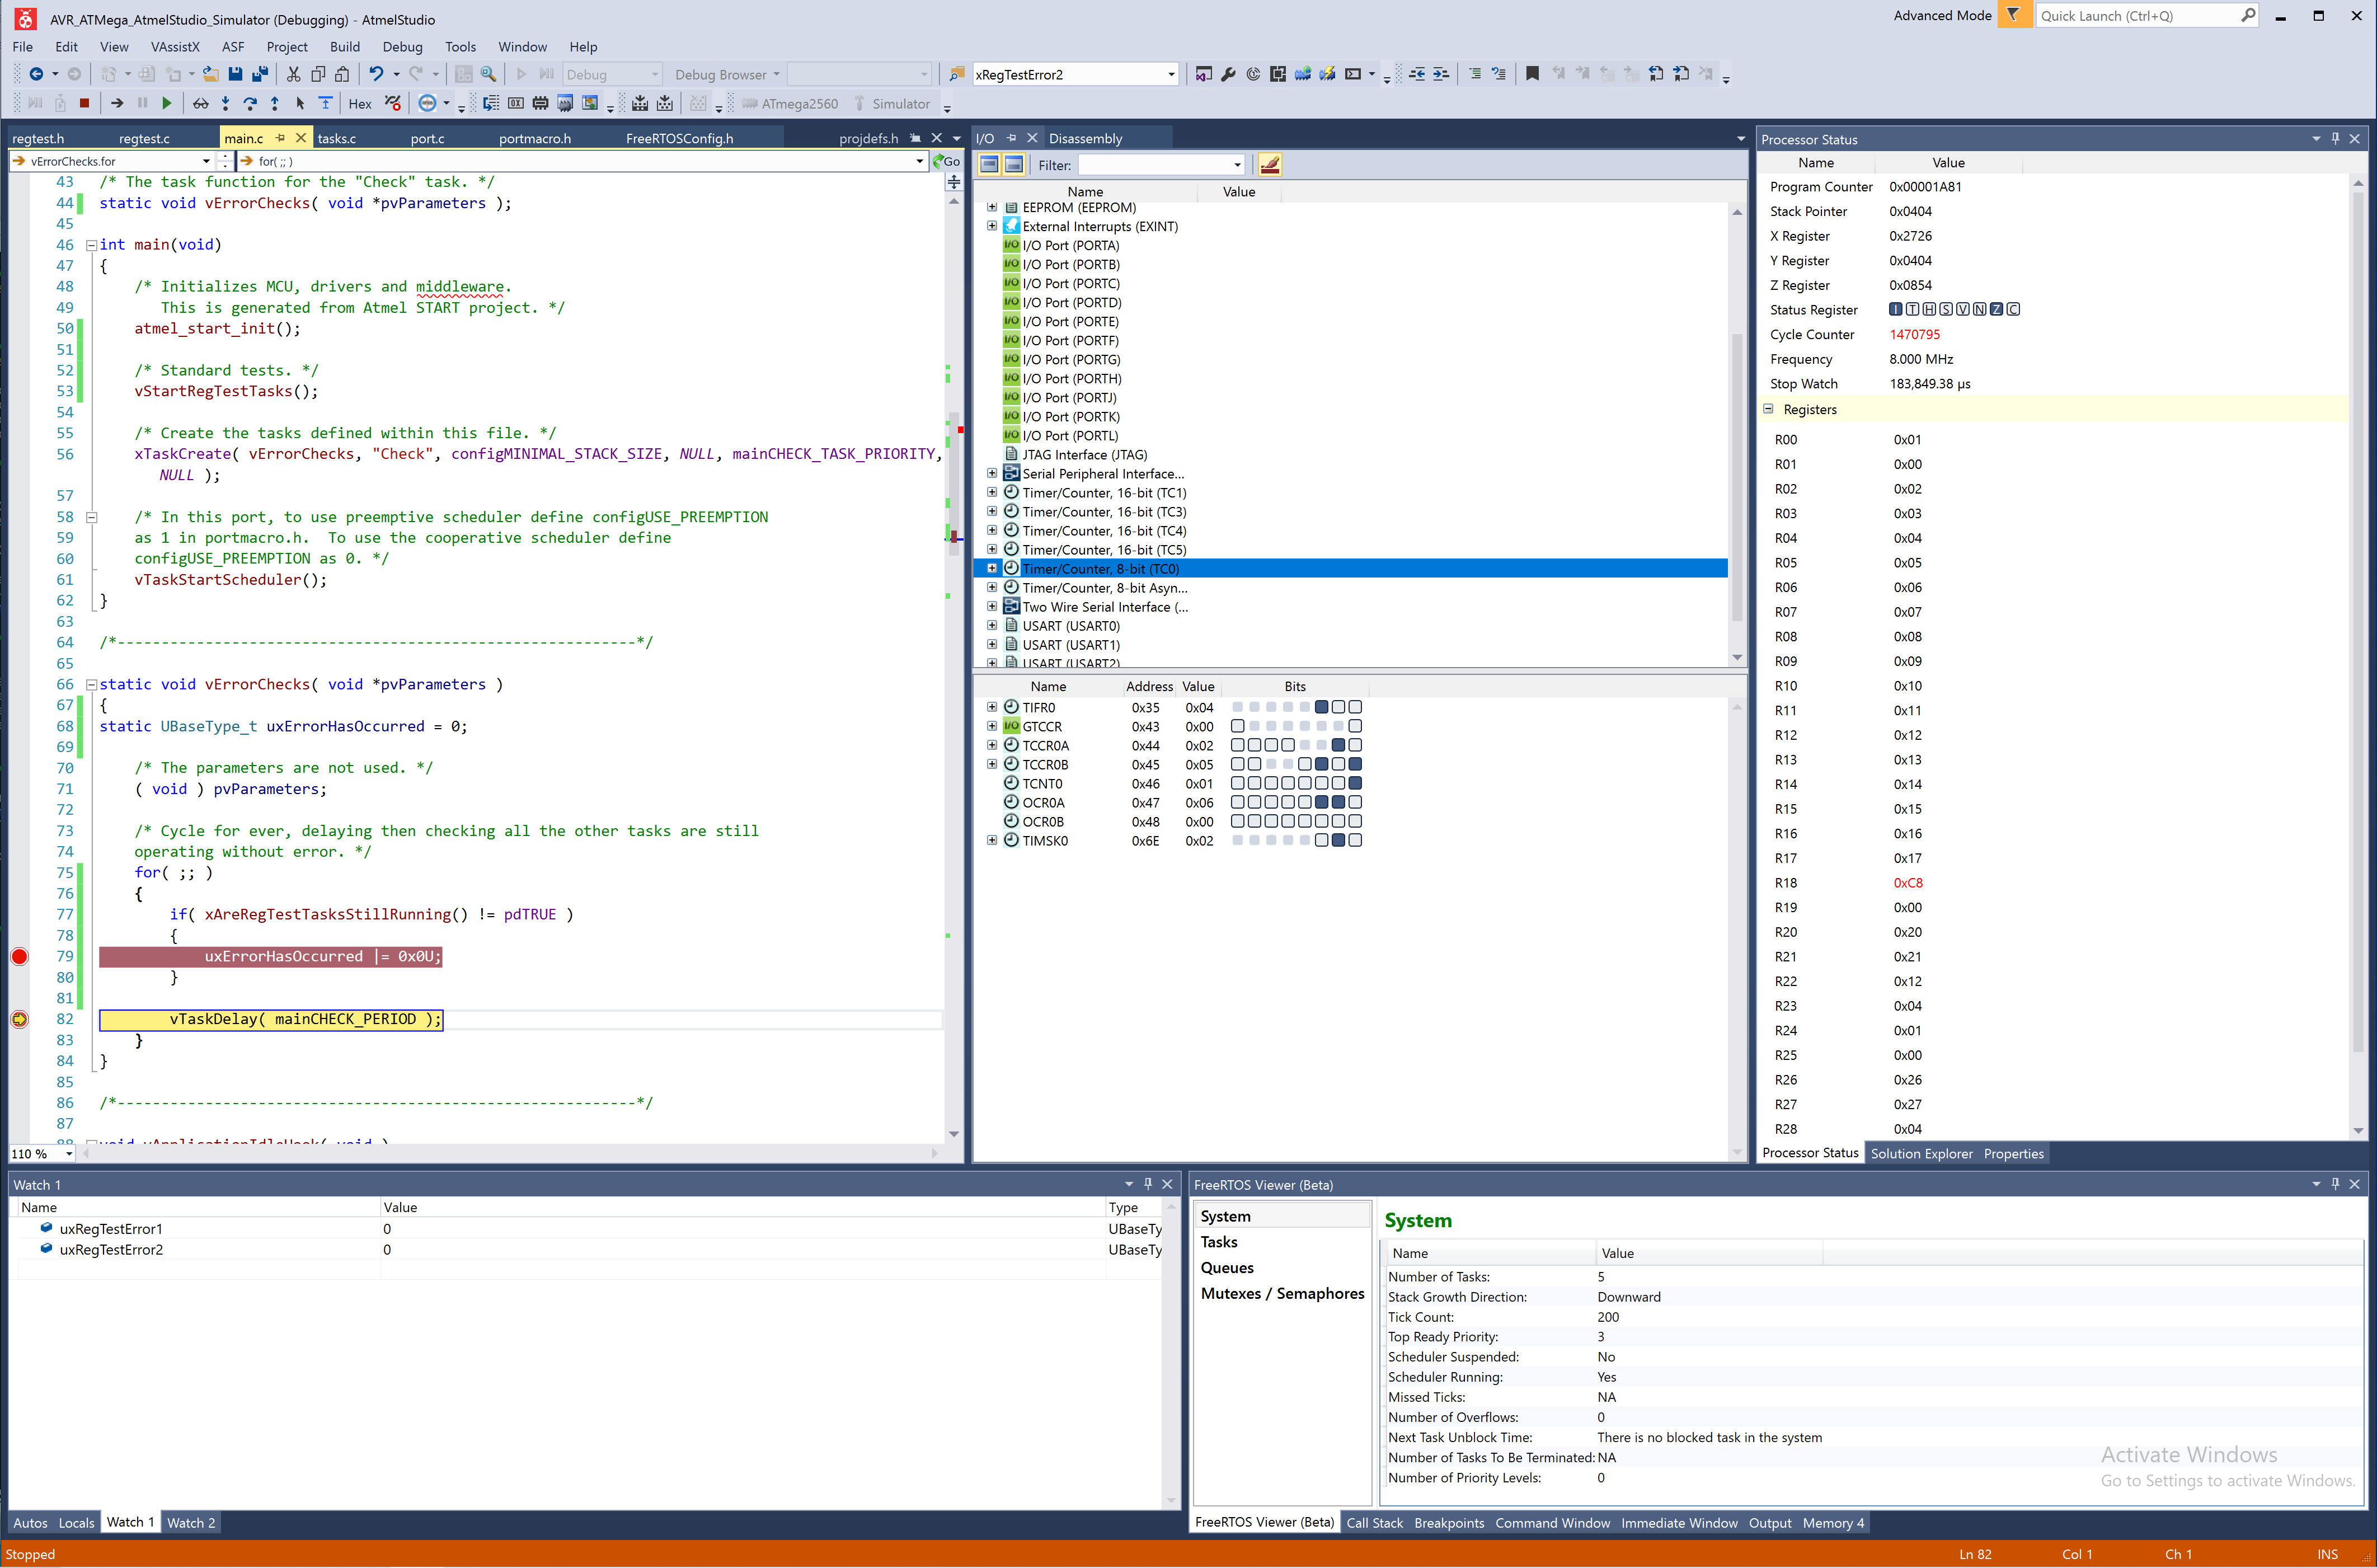Screen dimensions: 2377x1568
Task: Toggle the bookmark flag icon
Action: tap(1532, 74)
